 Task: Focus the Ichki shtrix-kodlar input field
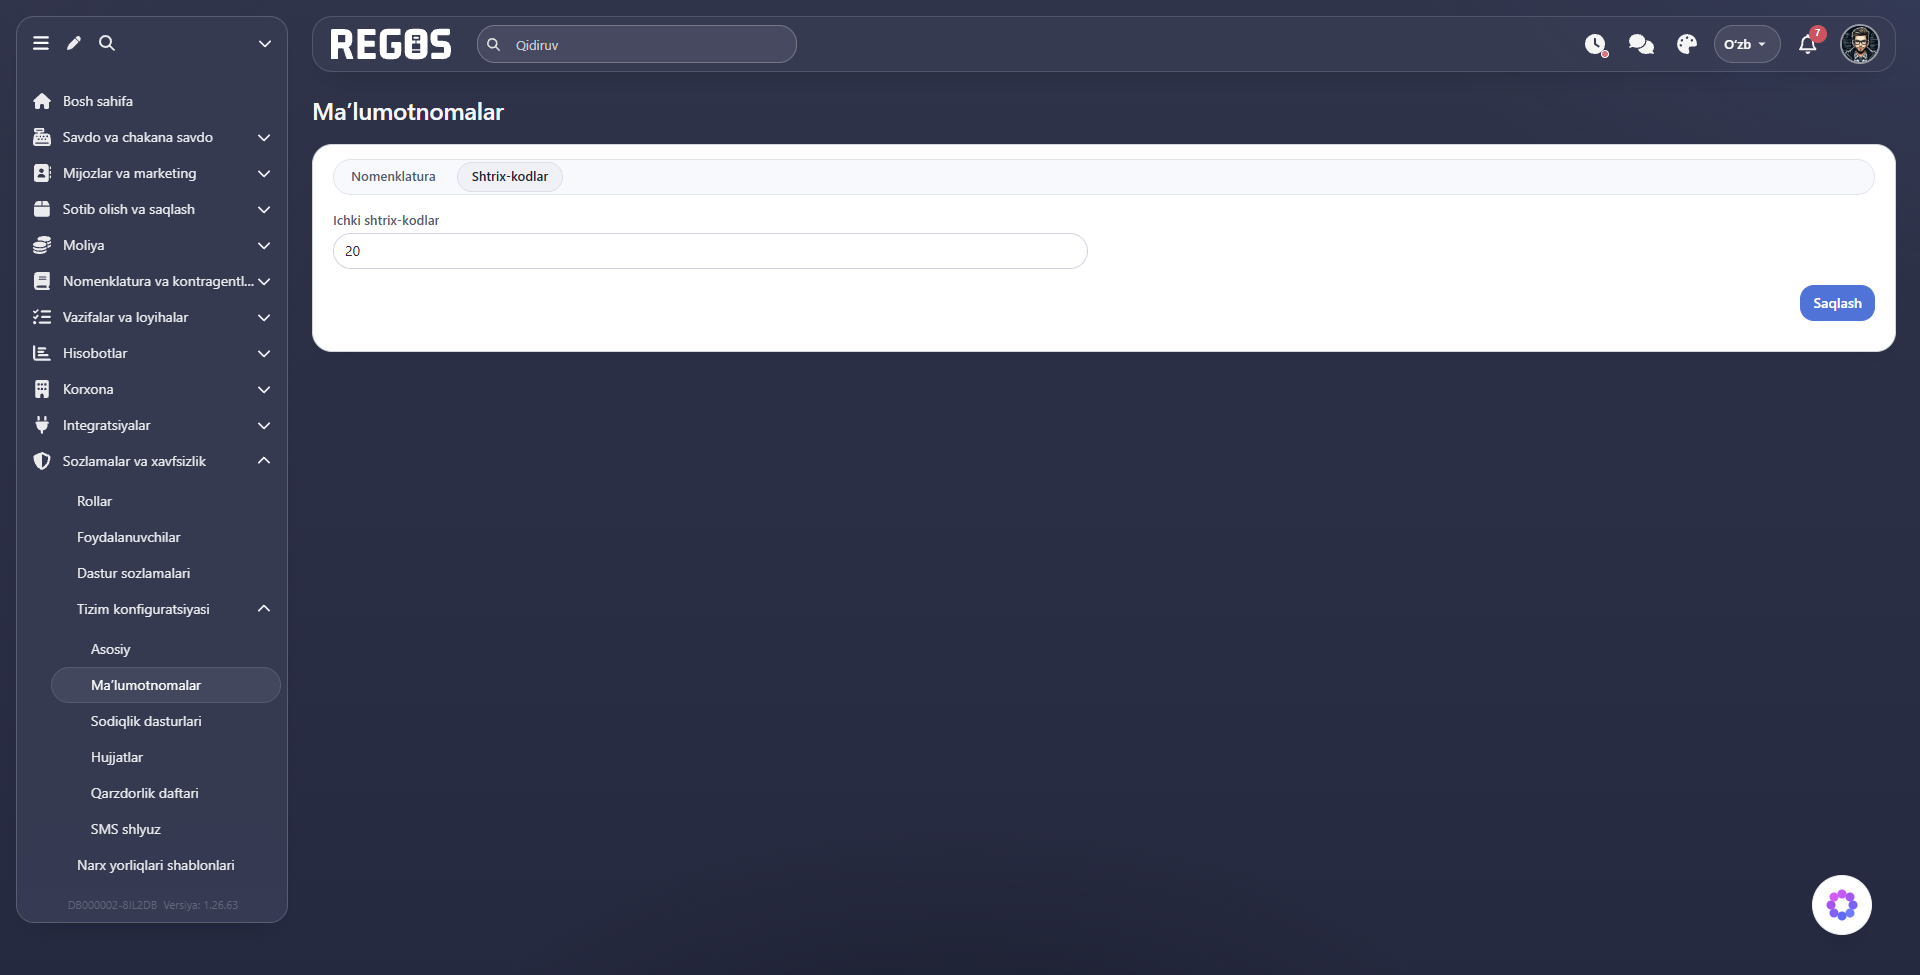click(710, 251)
